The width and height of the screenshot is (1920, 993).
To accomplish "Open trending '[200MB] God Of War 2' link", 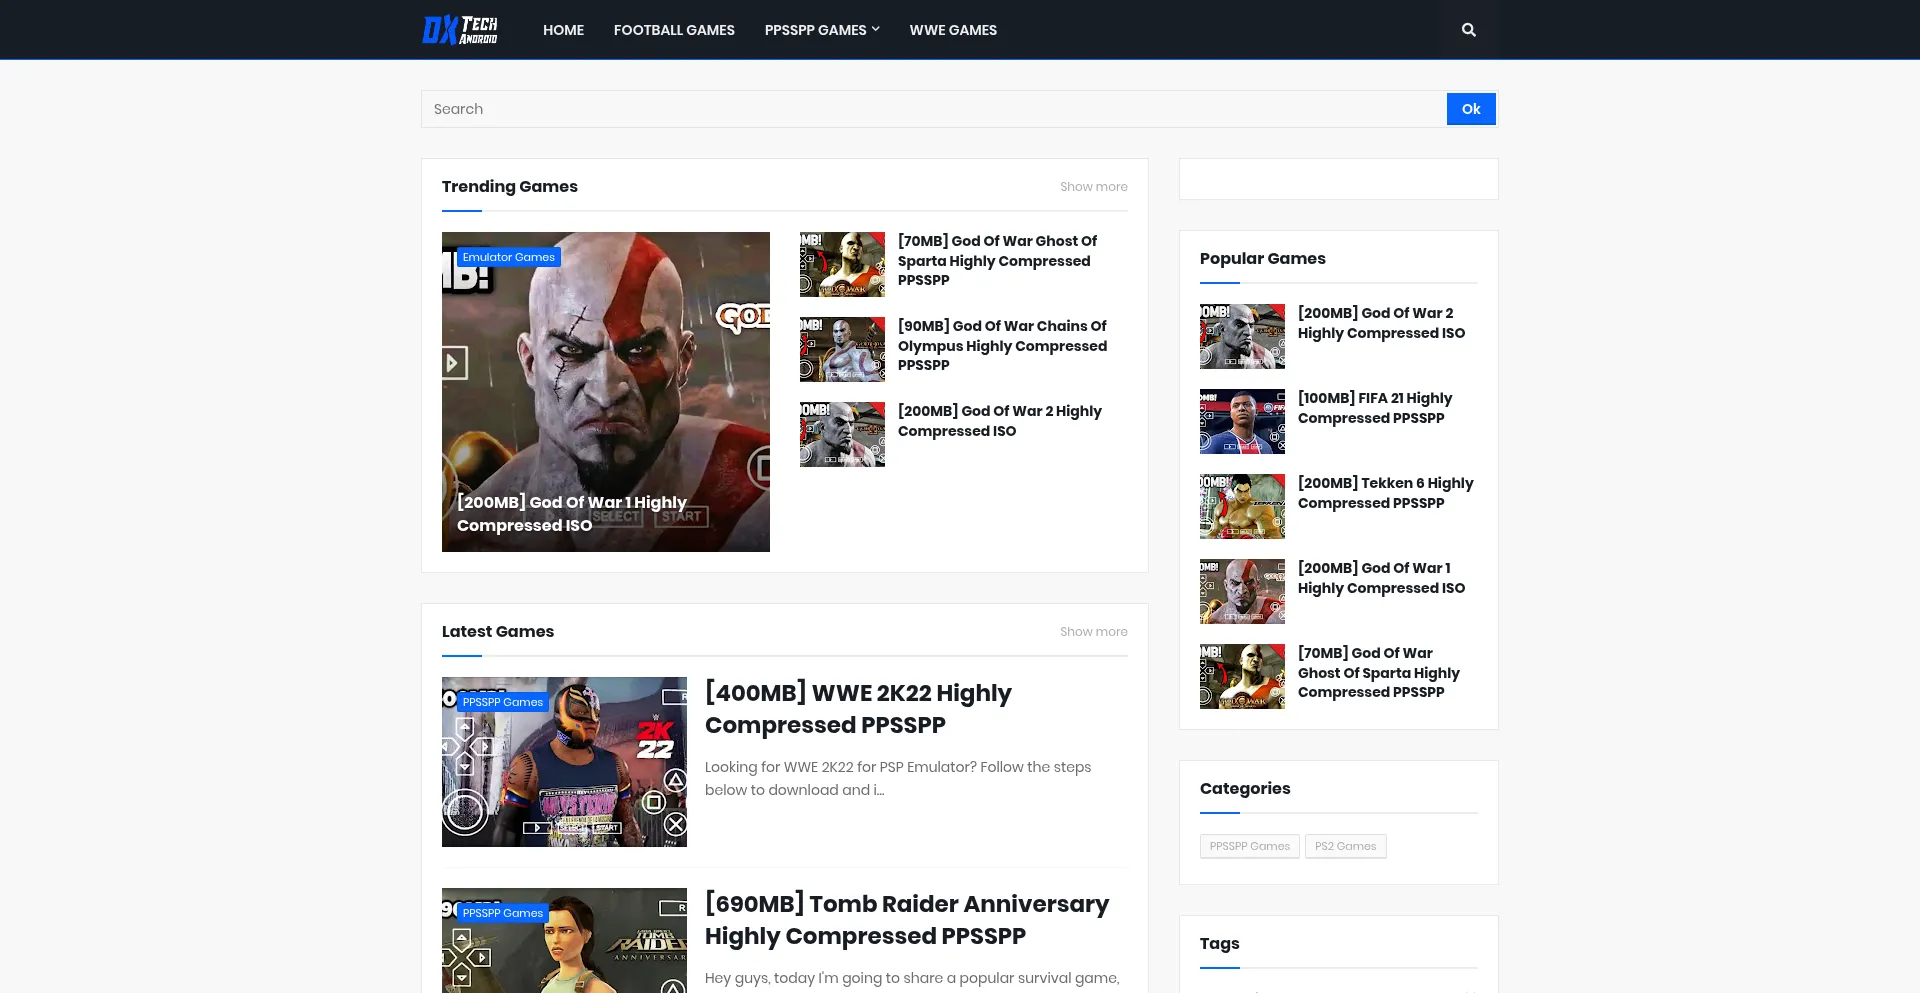I will [x=1000, y=421].
